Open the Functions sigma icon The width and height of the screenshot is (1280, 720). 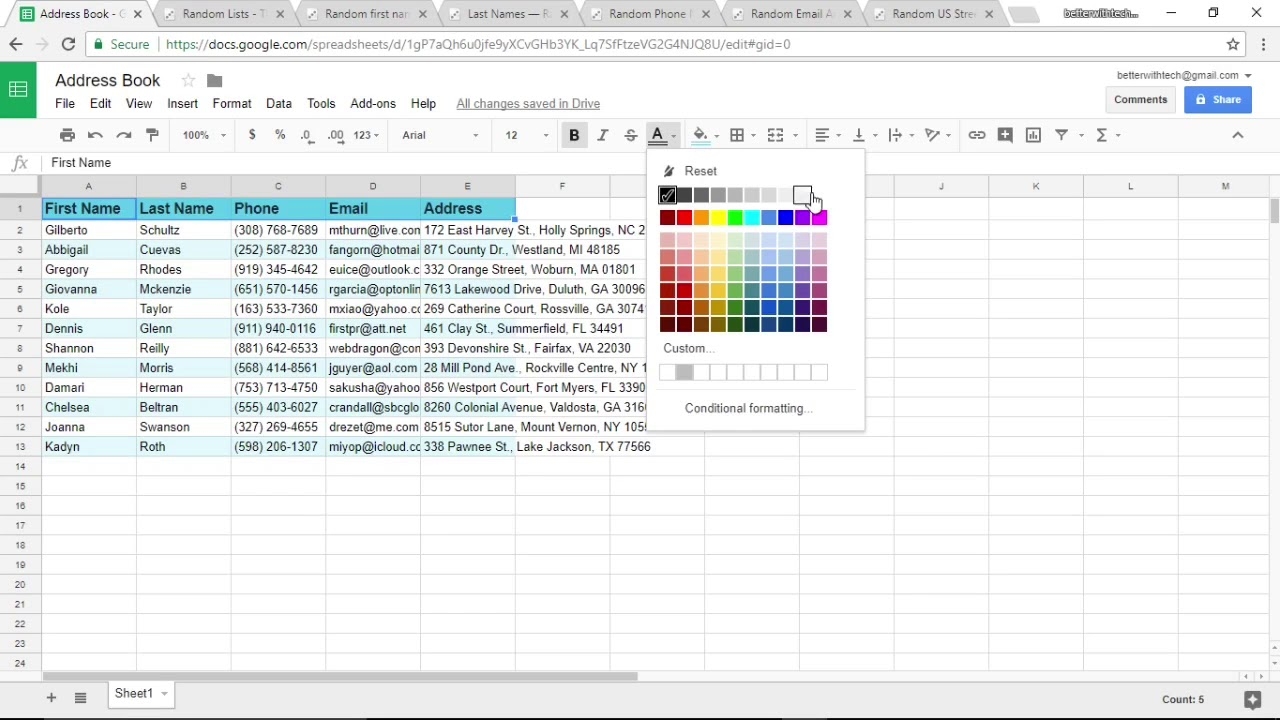[1101, 135]
